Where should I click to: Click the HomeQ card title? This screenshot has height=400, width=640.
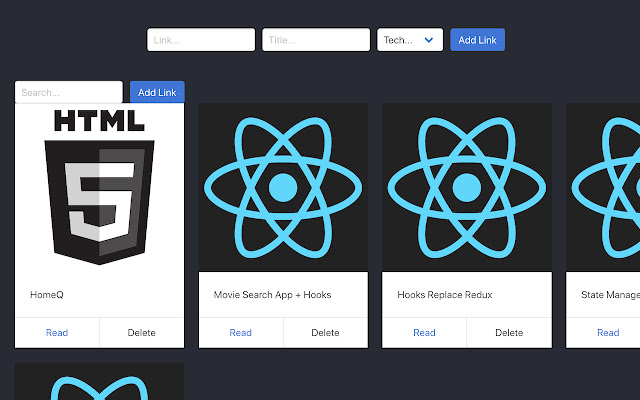[47, 295]
